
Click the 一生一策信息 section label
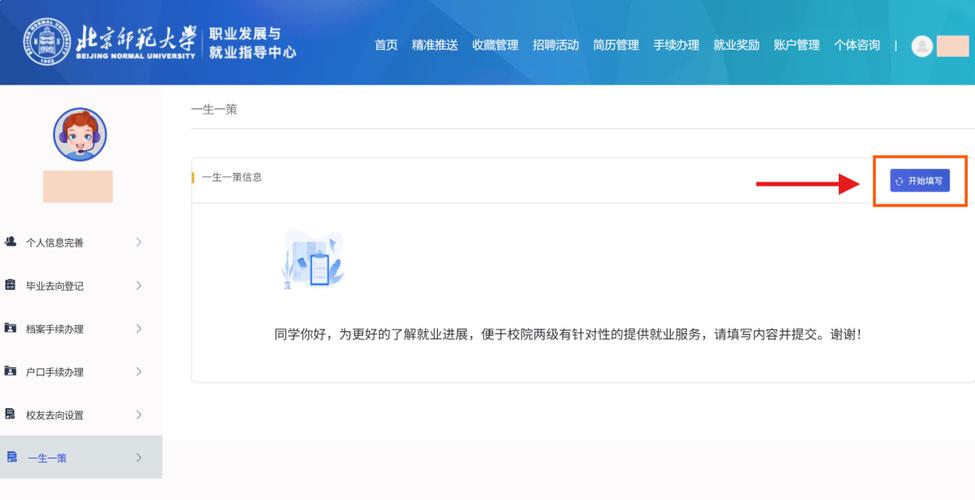(x=232, y=177)
